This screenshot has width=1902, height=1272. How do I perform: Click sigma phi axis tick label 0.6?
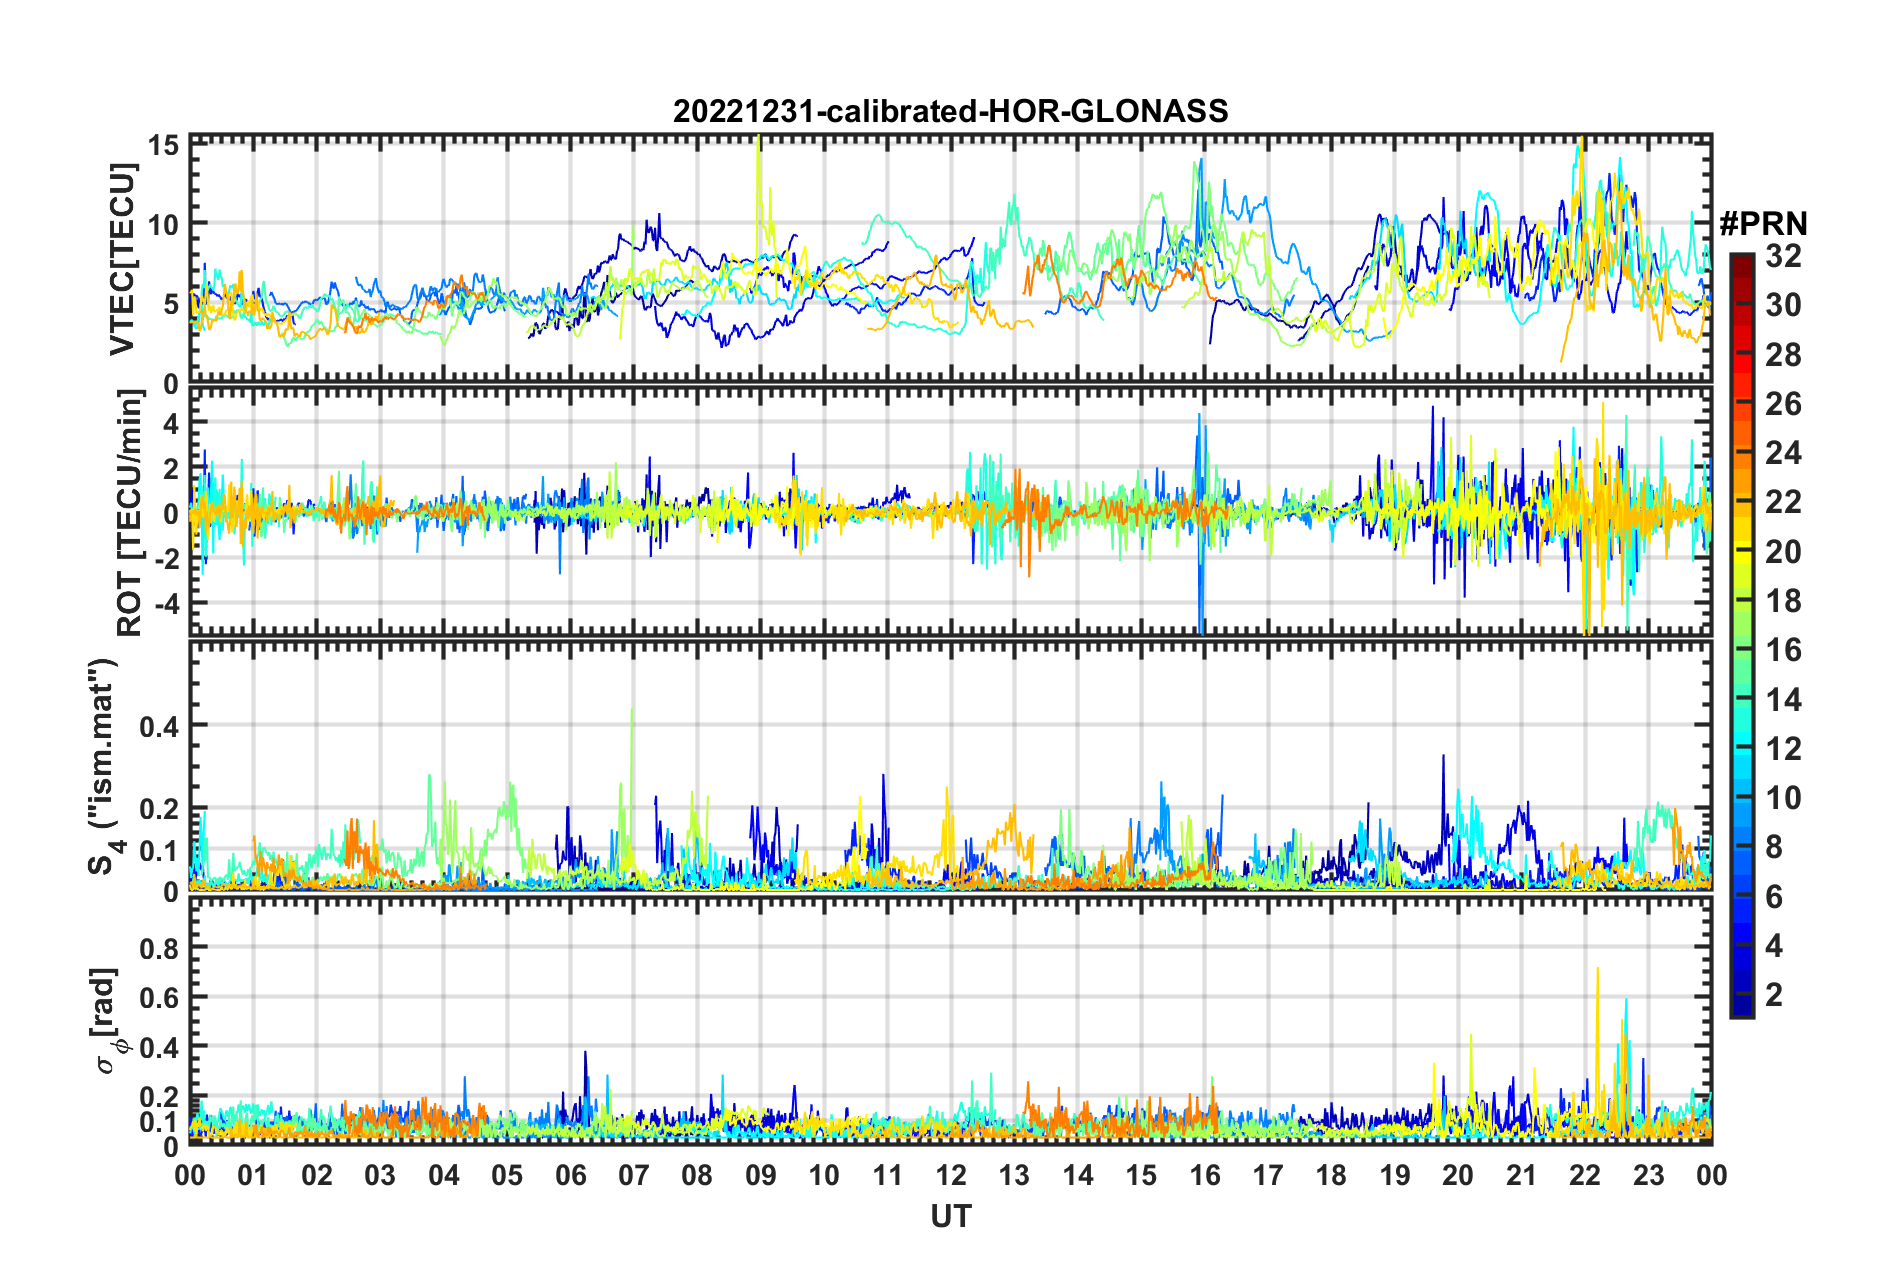160,997
